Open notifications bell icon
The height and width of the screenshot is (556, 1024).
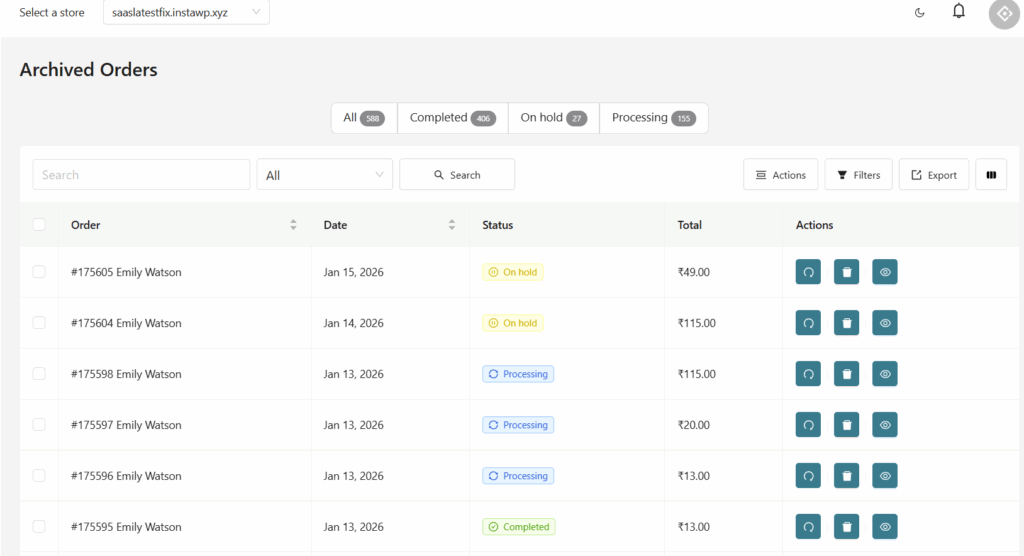[x=958, y=12]
